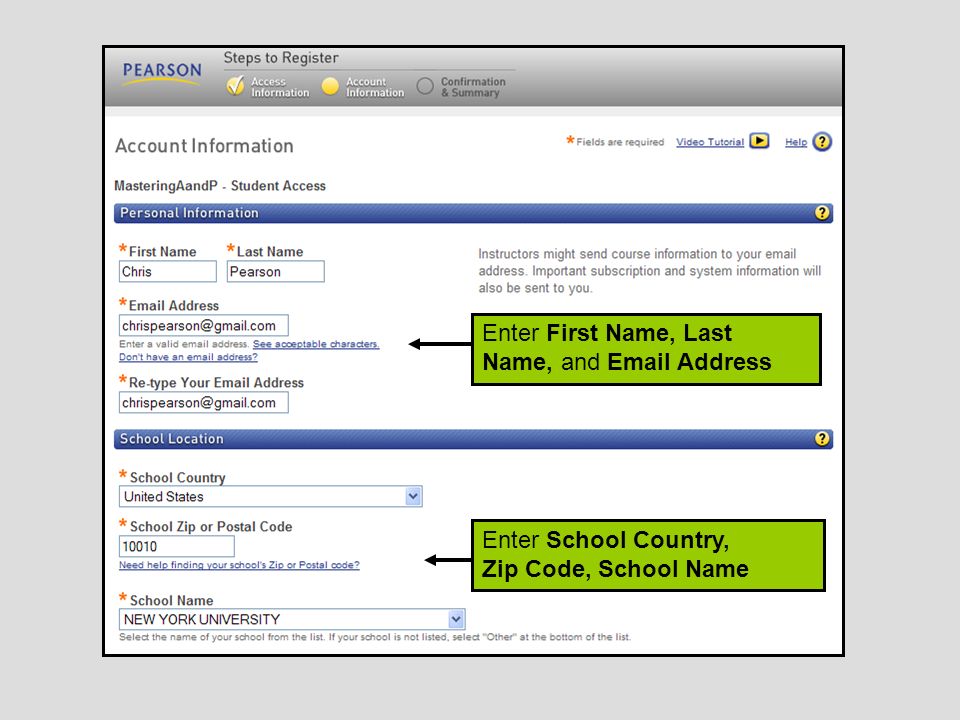Image resolution: width=960 pixels, height=720 pixels.
Task: Click the First Name field containing Chris
Action: pos(168,272)
